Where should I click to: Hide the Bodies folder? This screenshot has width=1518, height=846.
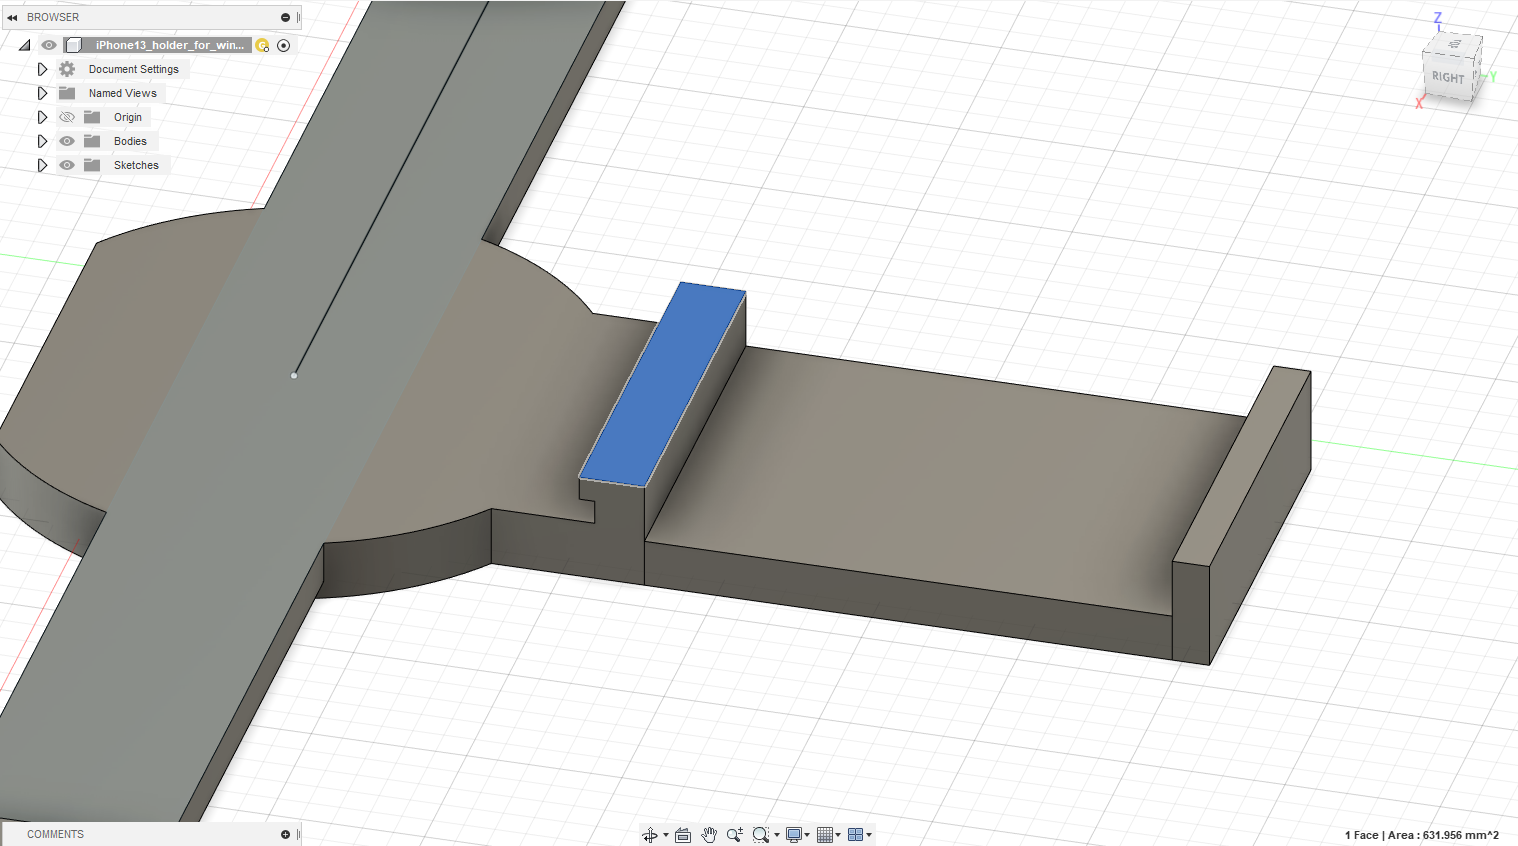(x=67, y=141)
